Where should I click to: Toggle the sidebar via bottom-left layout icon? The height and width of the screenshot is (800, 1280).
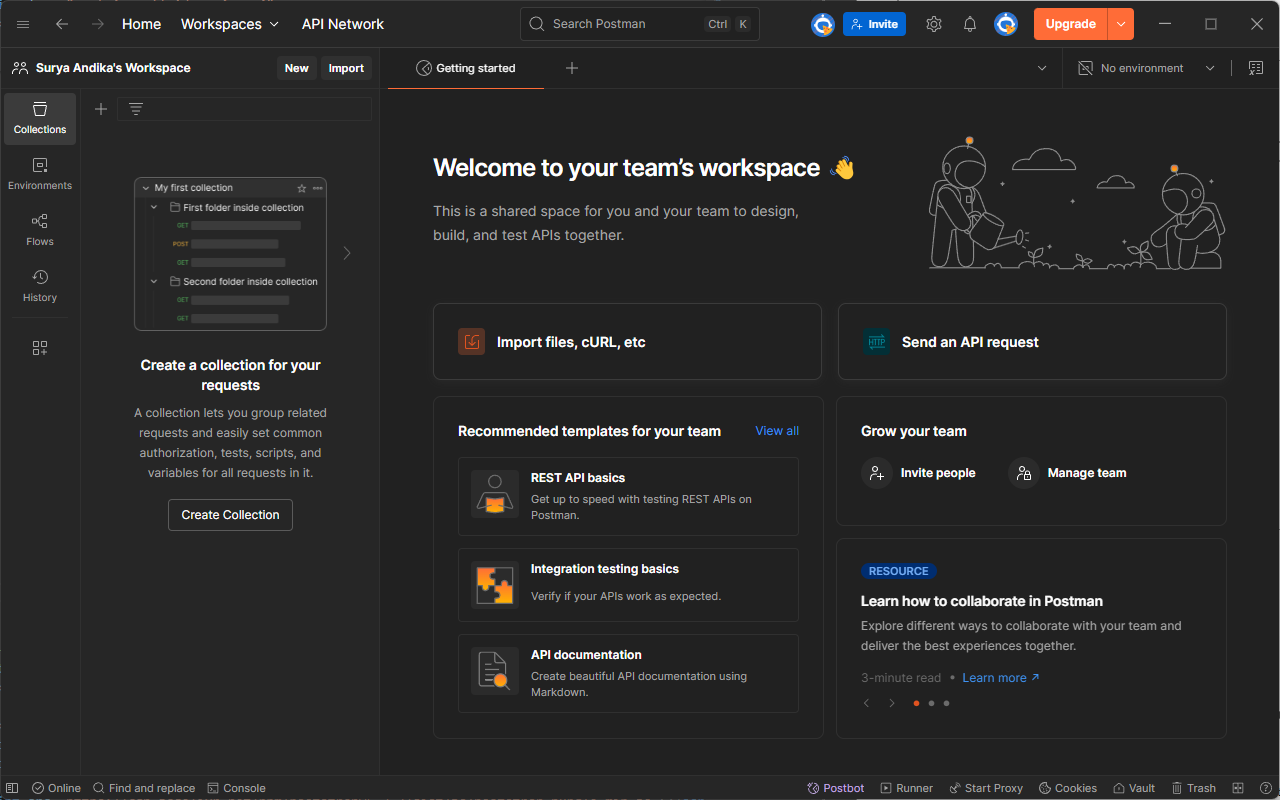tap(12, 788)
